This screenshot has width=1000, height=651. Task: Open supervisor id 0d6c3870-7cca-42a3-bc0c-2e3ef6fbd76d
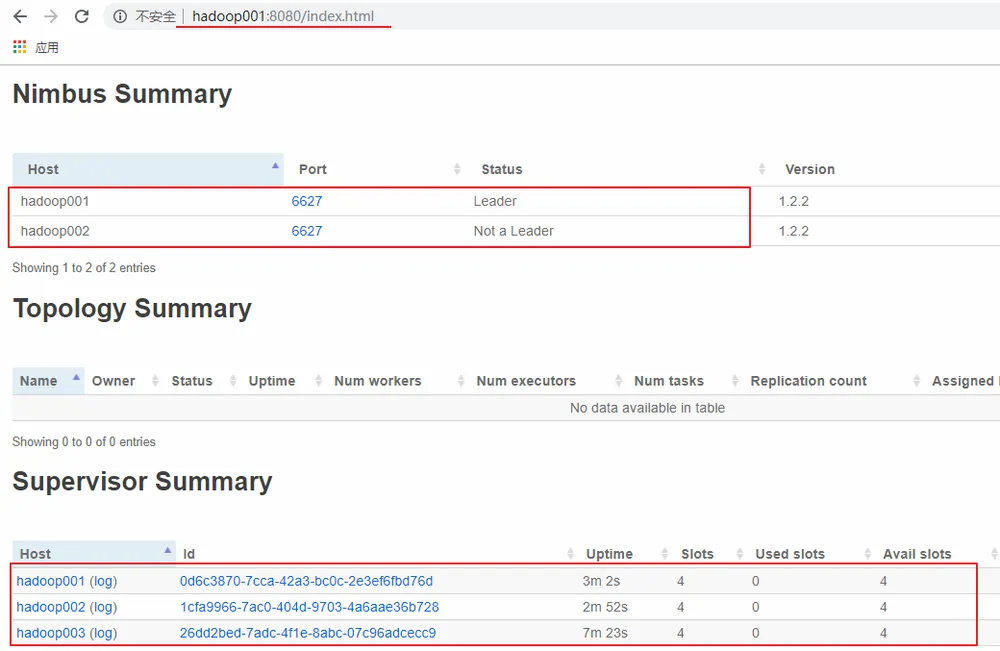point(306,581)
